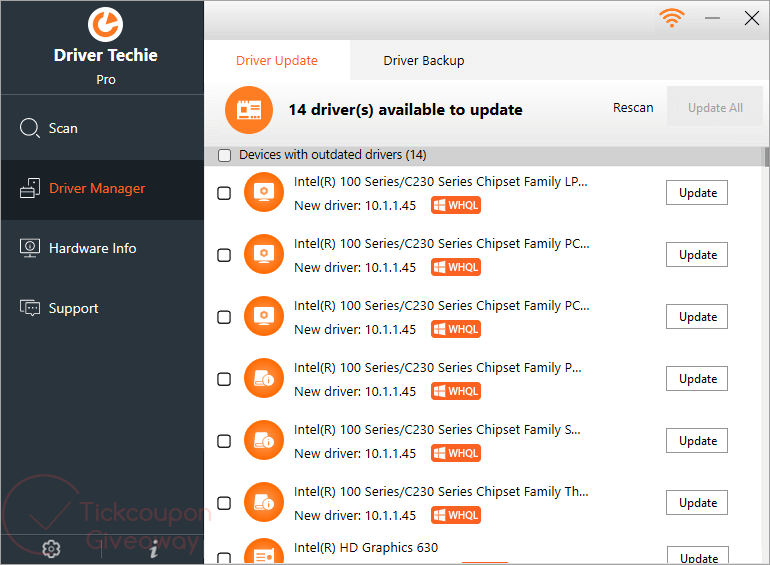Click the Intel HD Graphics 630 device icon
This screenshot has width=770, height=565.
click(264, 552)
